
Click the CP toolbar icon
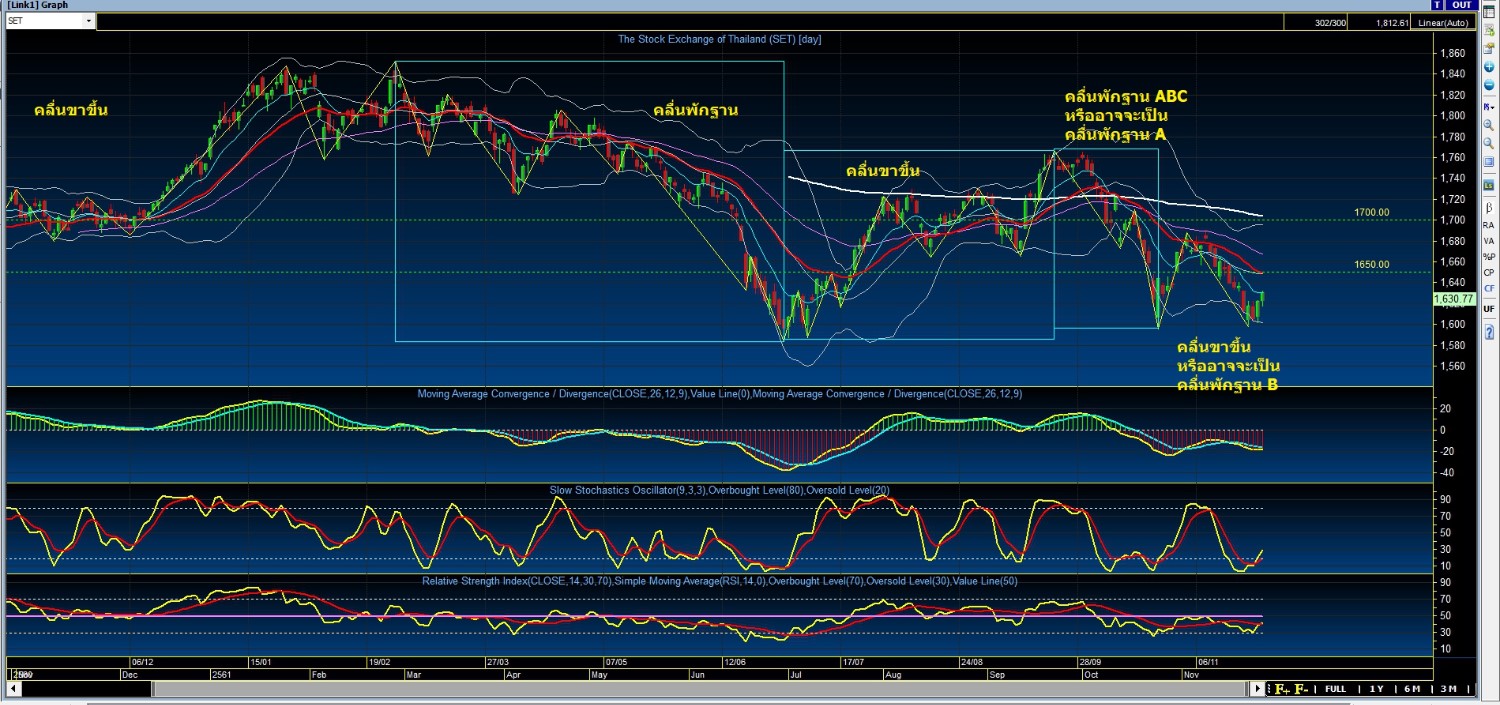coord(1488,273)
